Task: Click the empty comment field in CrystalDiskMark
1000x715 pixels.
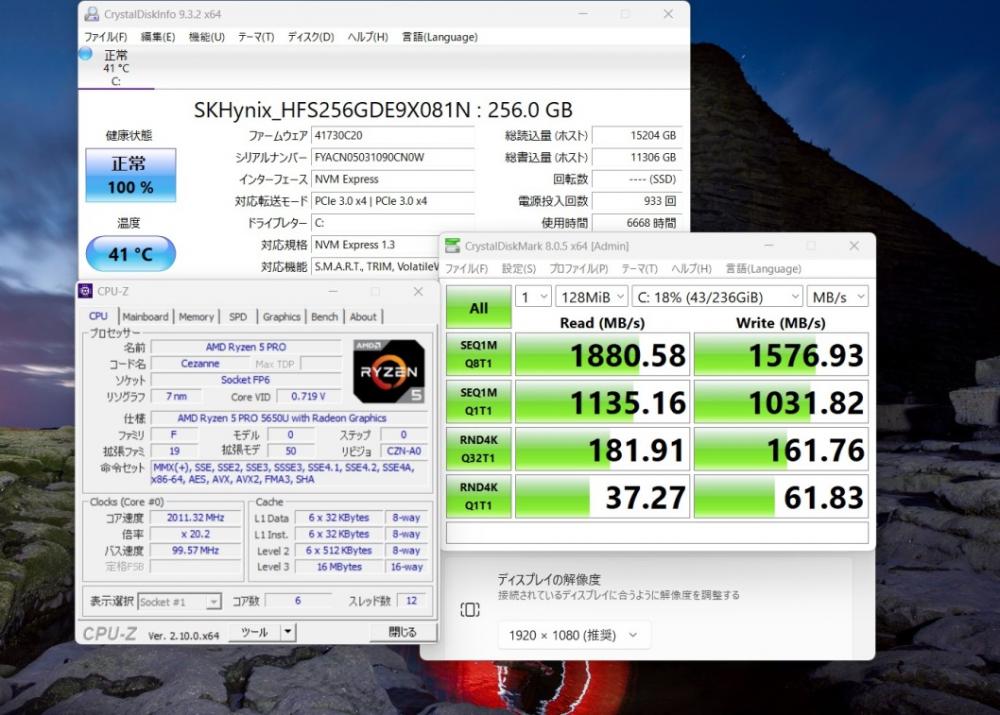Action: point(657,533)
